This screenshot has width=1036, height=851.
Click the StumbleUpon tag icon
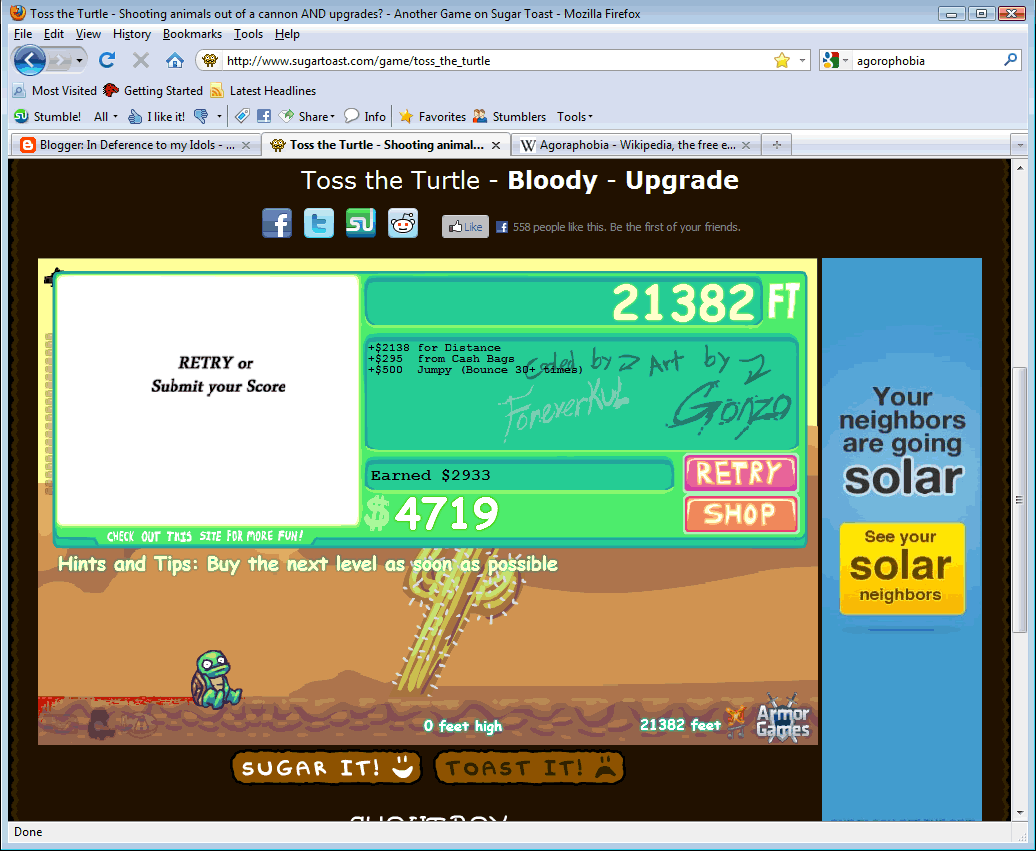coord(242,116)
